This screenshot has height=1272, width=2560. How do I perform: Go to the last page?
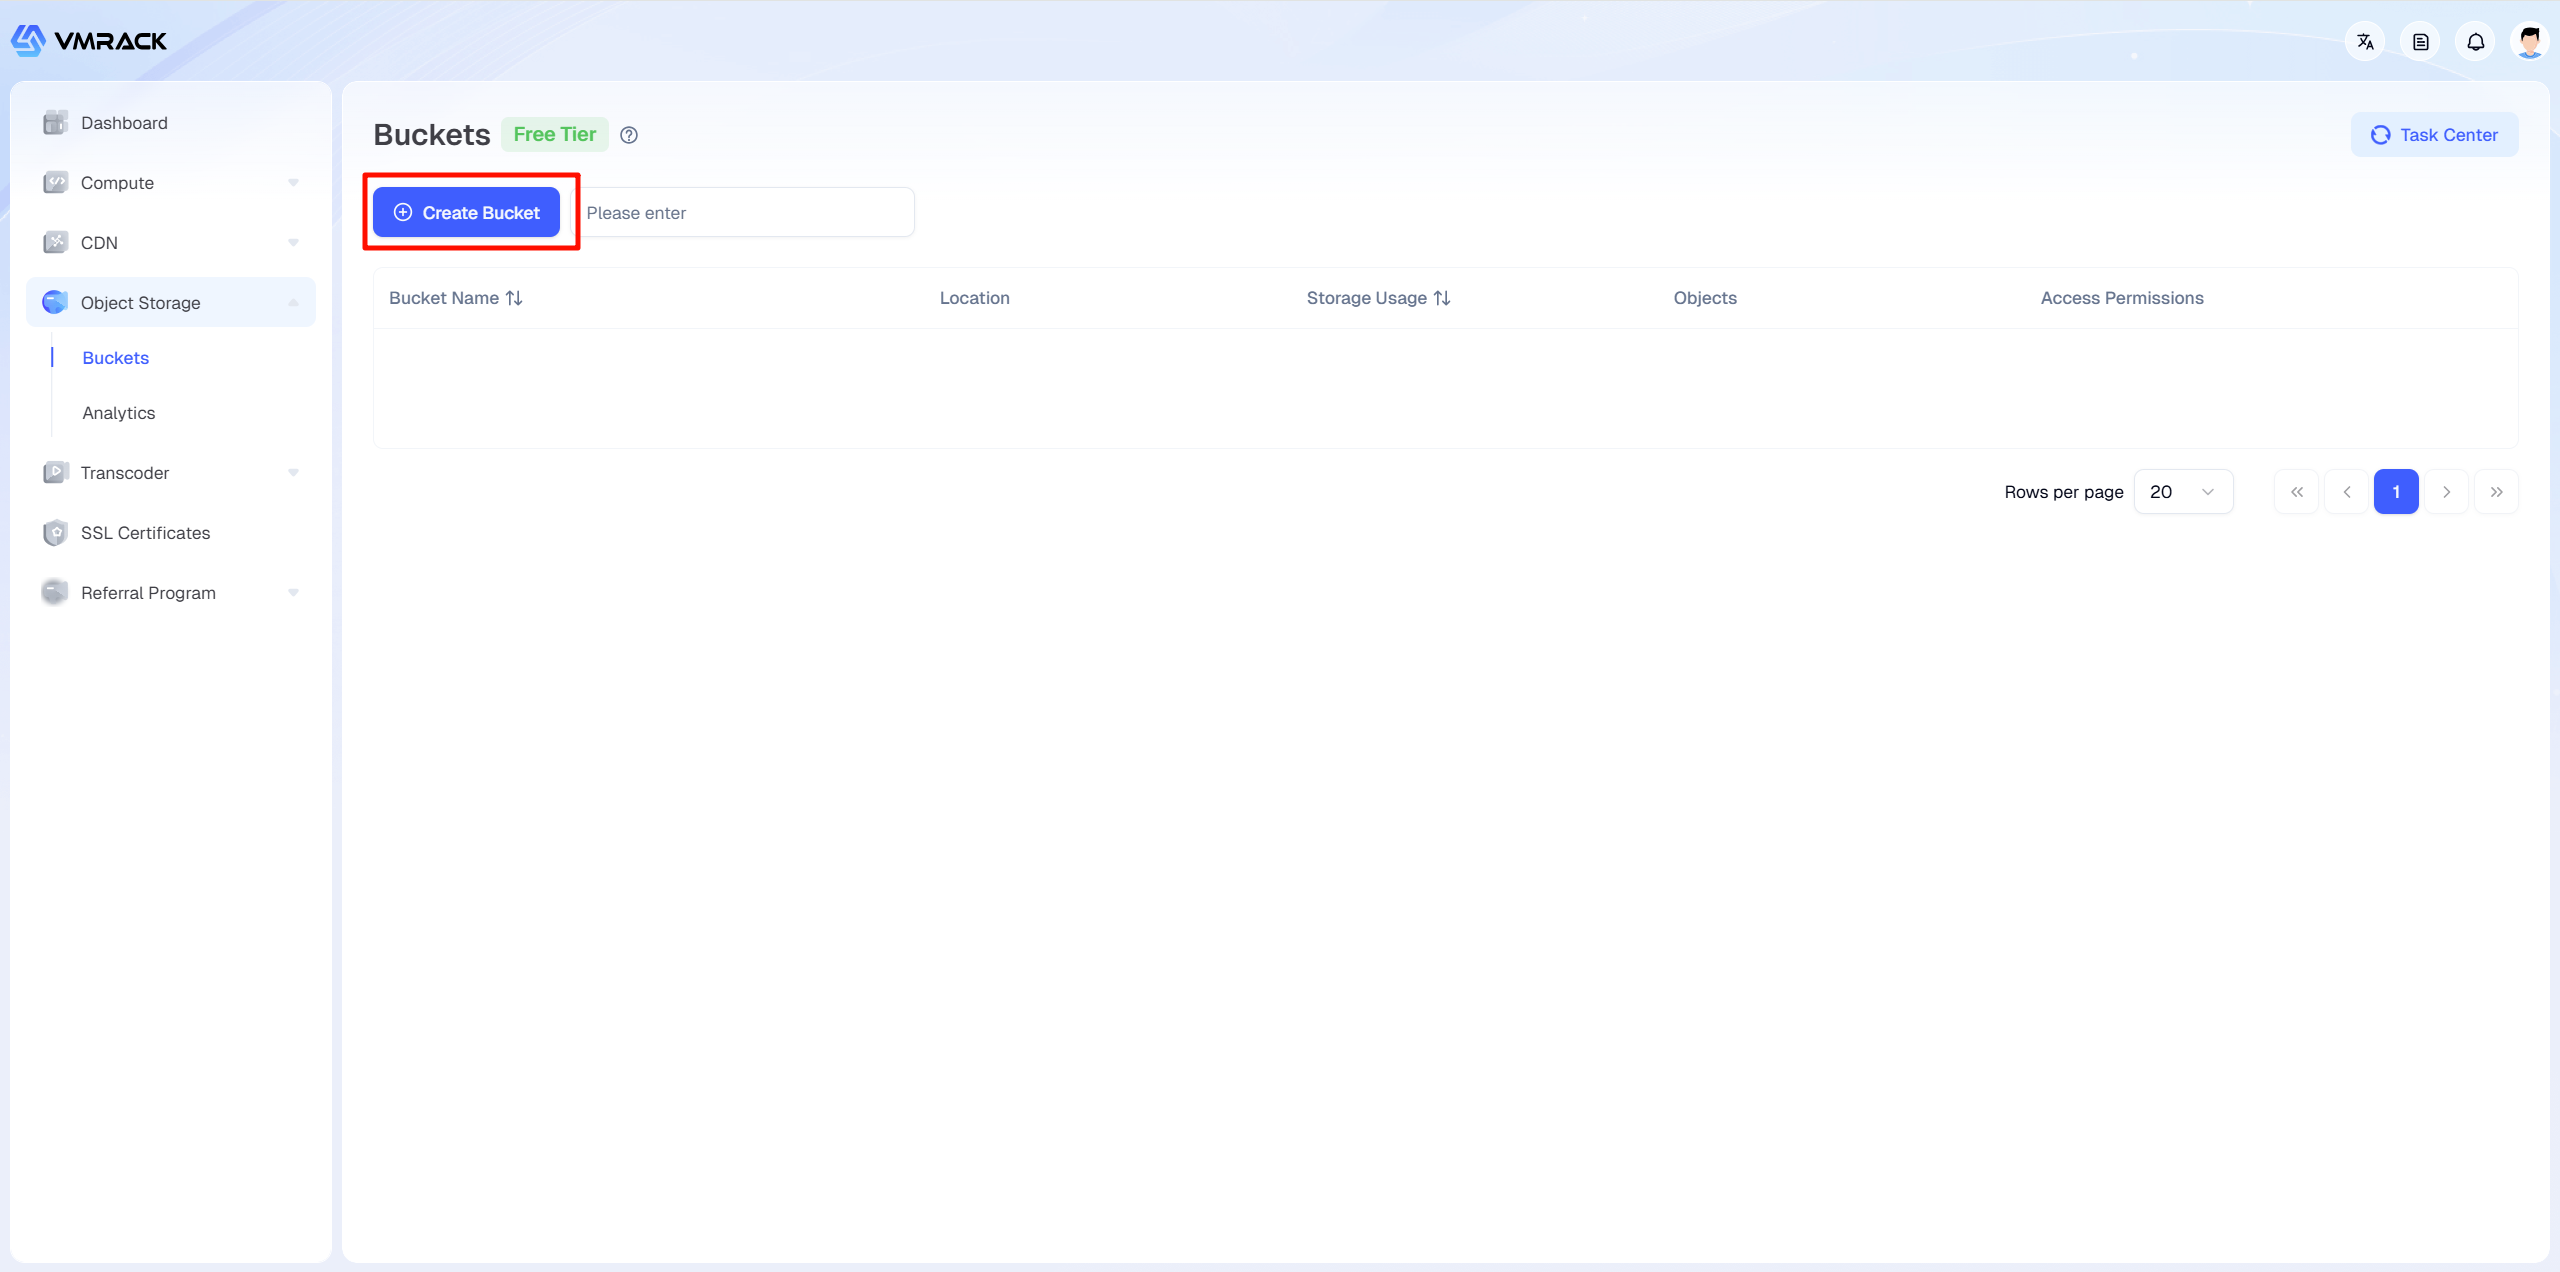[2496, 492]
